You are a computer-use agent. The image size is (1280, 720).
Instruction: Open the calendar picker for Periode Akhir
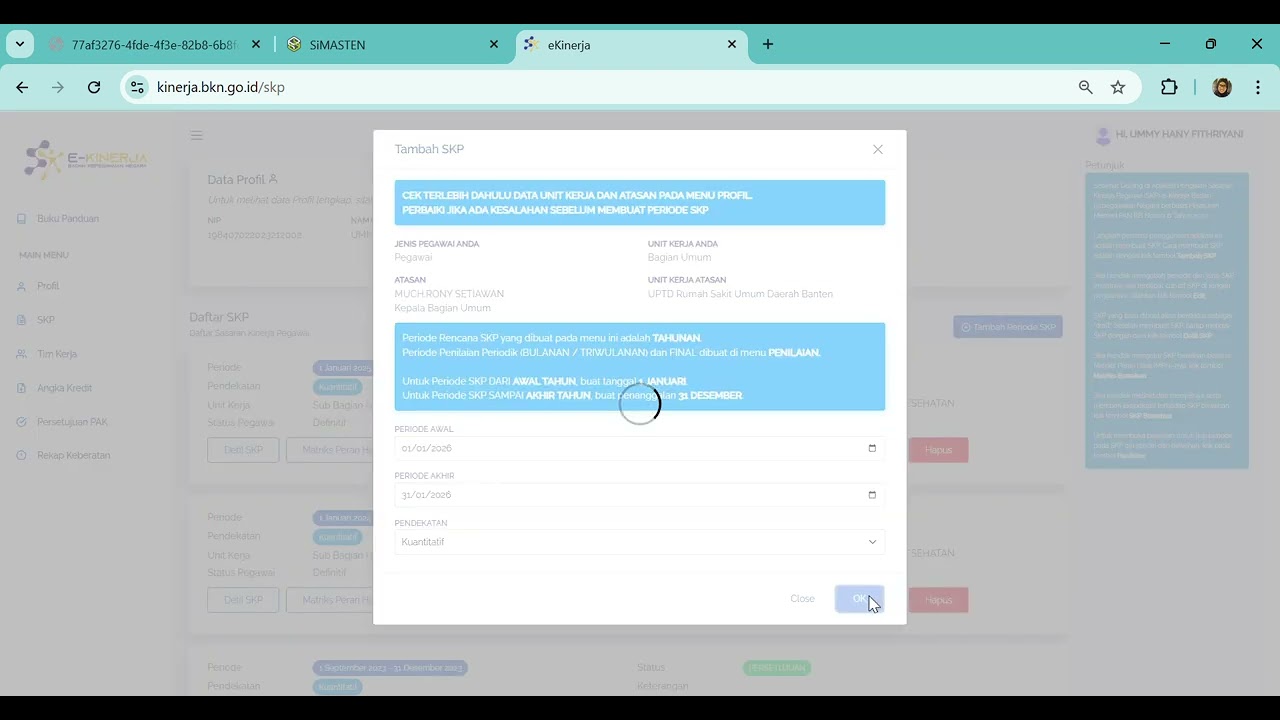pyautogui.click(x=872, y=495)
